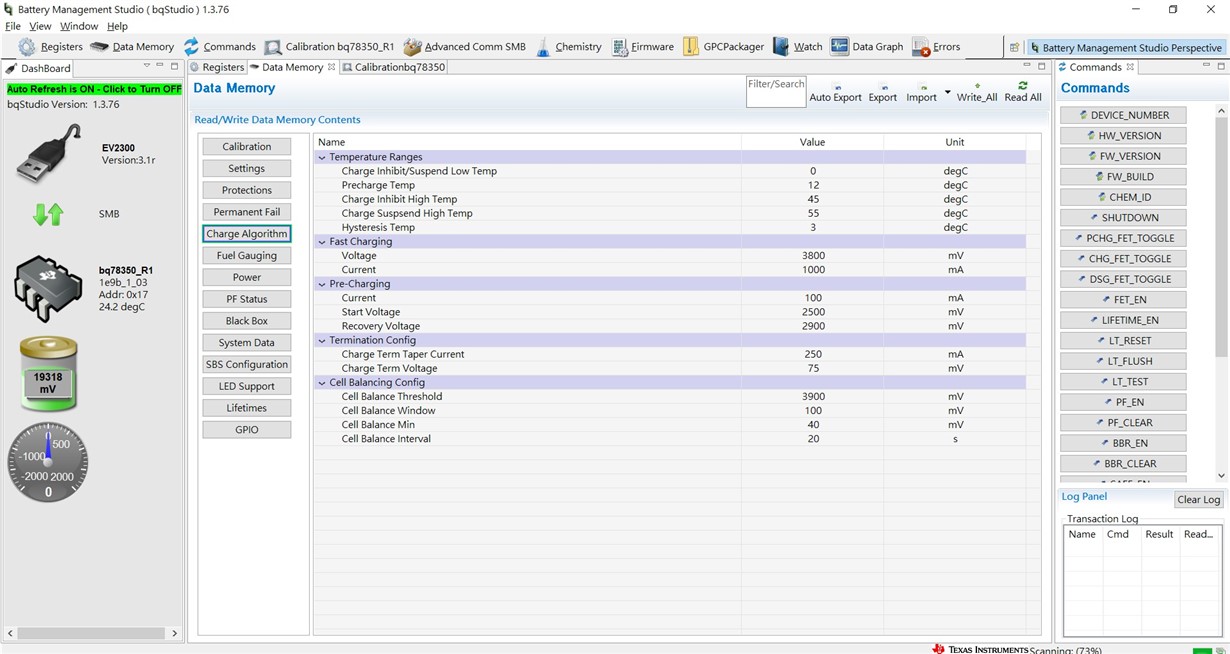1230x654 pixels.
Task: Open the Data Graph tool
Action: [x=866, y=47]
